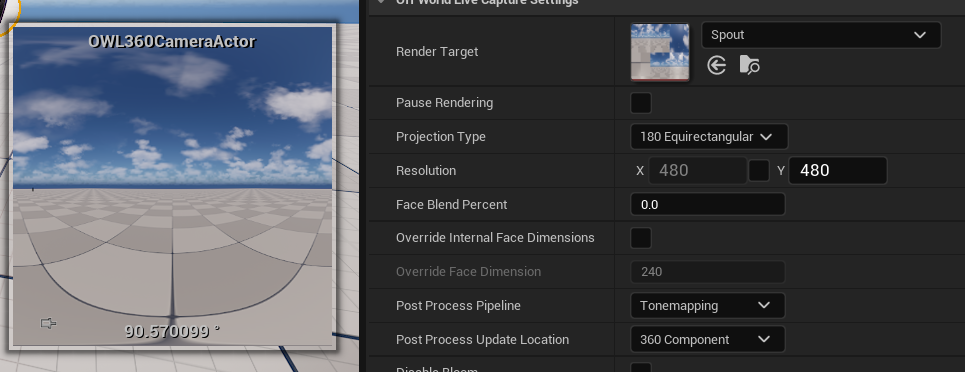This screenshot has width=965, height=372.
Task: Click the Resolution Y field showing 480
Action: pyautogui.click(x=838, y=171)
